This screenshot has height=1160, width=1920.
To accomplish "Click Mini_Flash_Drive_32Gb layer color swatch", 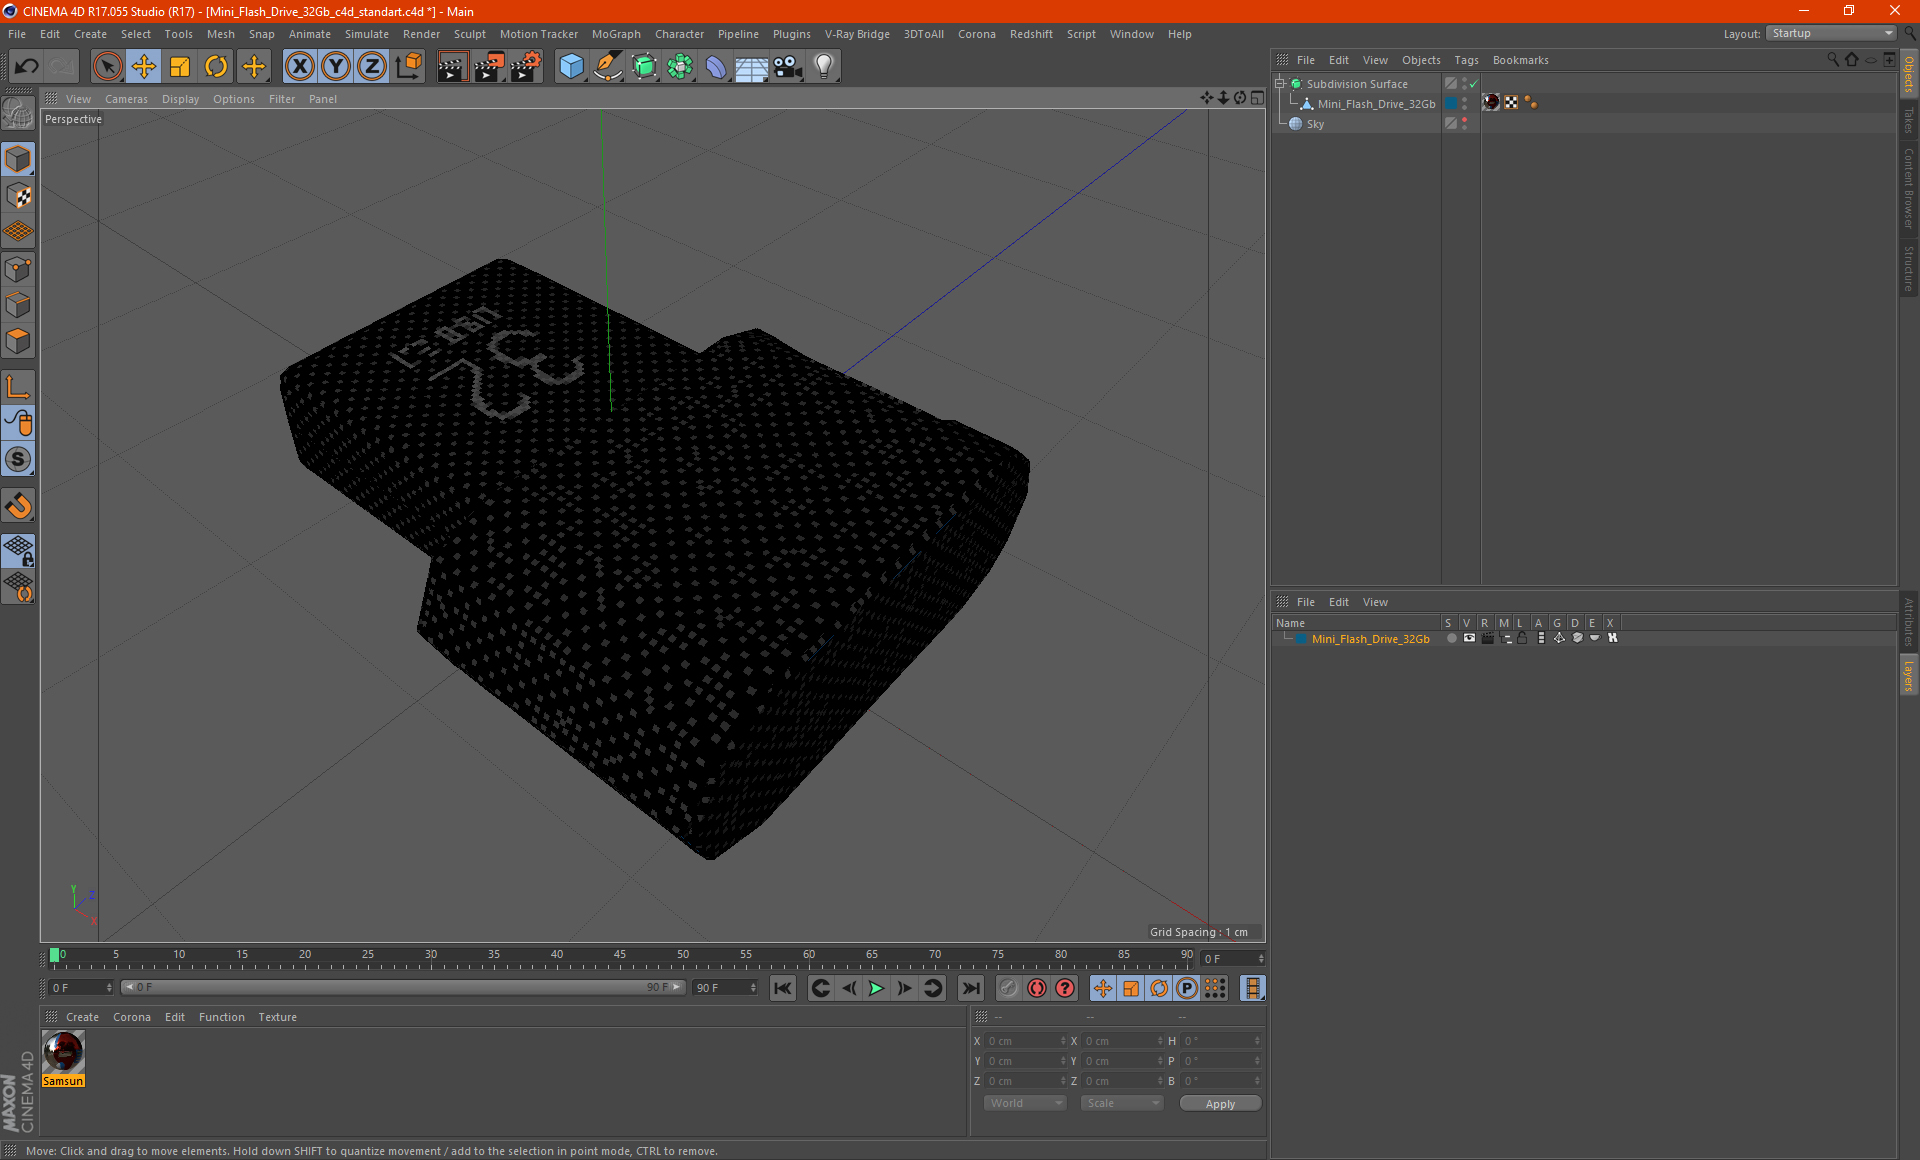I will tap(1301, 639).
